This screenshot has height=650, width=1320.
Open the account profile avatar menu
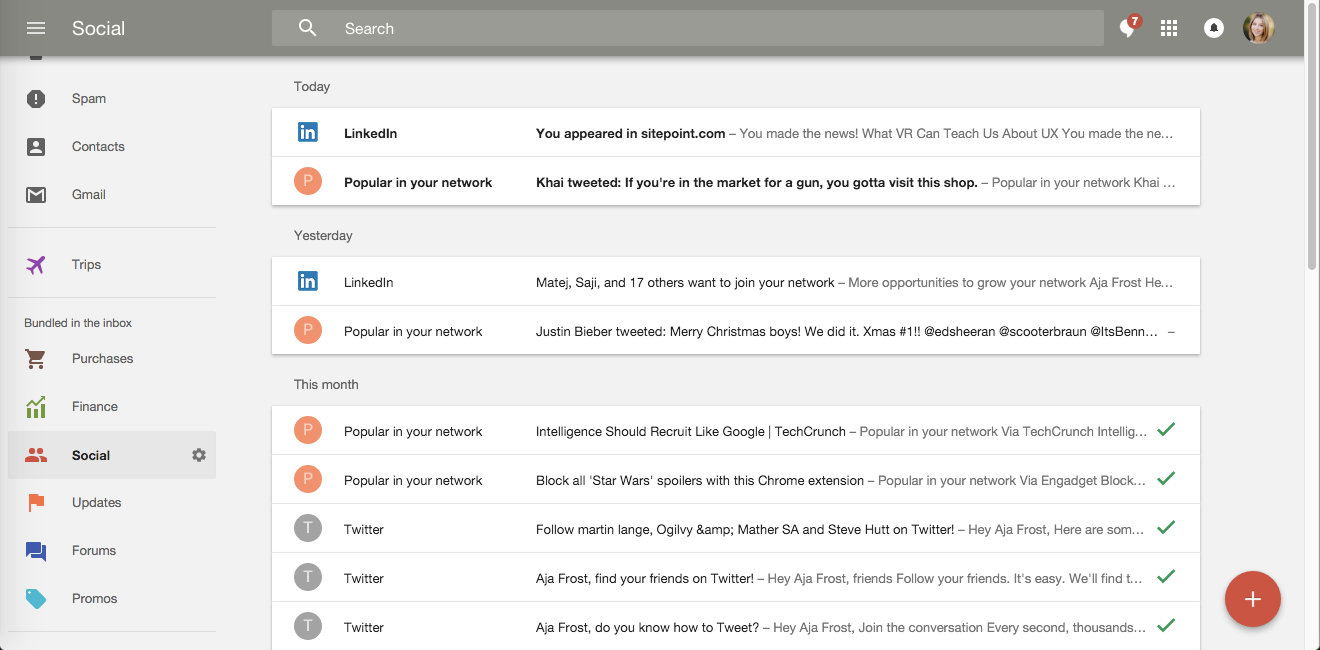click(1258, 28)
